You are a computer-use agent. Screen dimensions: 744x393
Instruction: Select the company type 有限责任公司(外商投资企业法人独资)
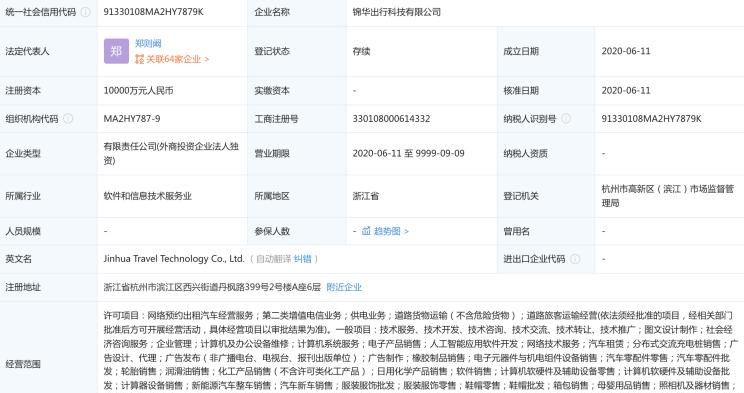click(171, 153)
